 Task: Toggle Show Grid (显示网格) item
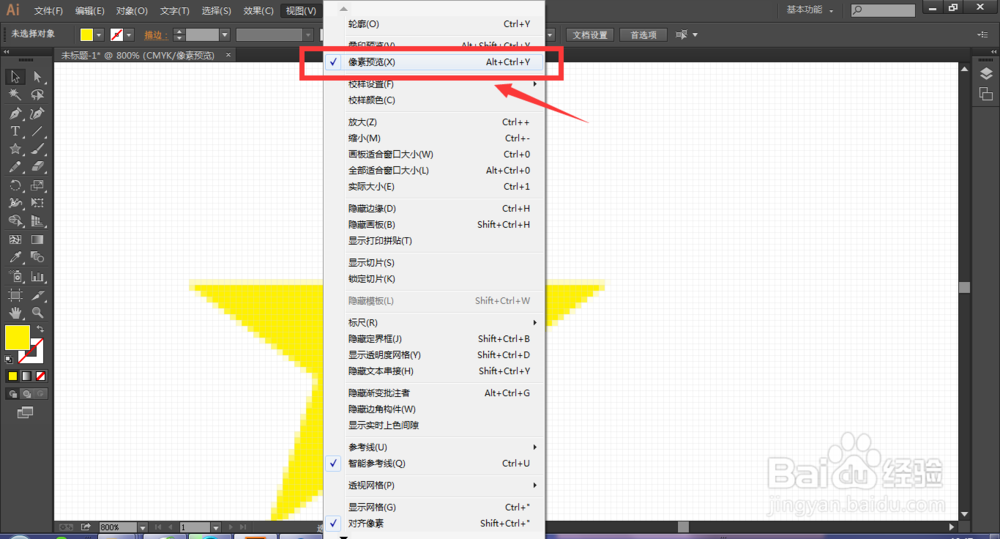coord(434,508)
